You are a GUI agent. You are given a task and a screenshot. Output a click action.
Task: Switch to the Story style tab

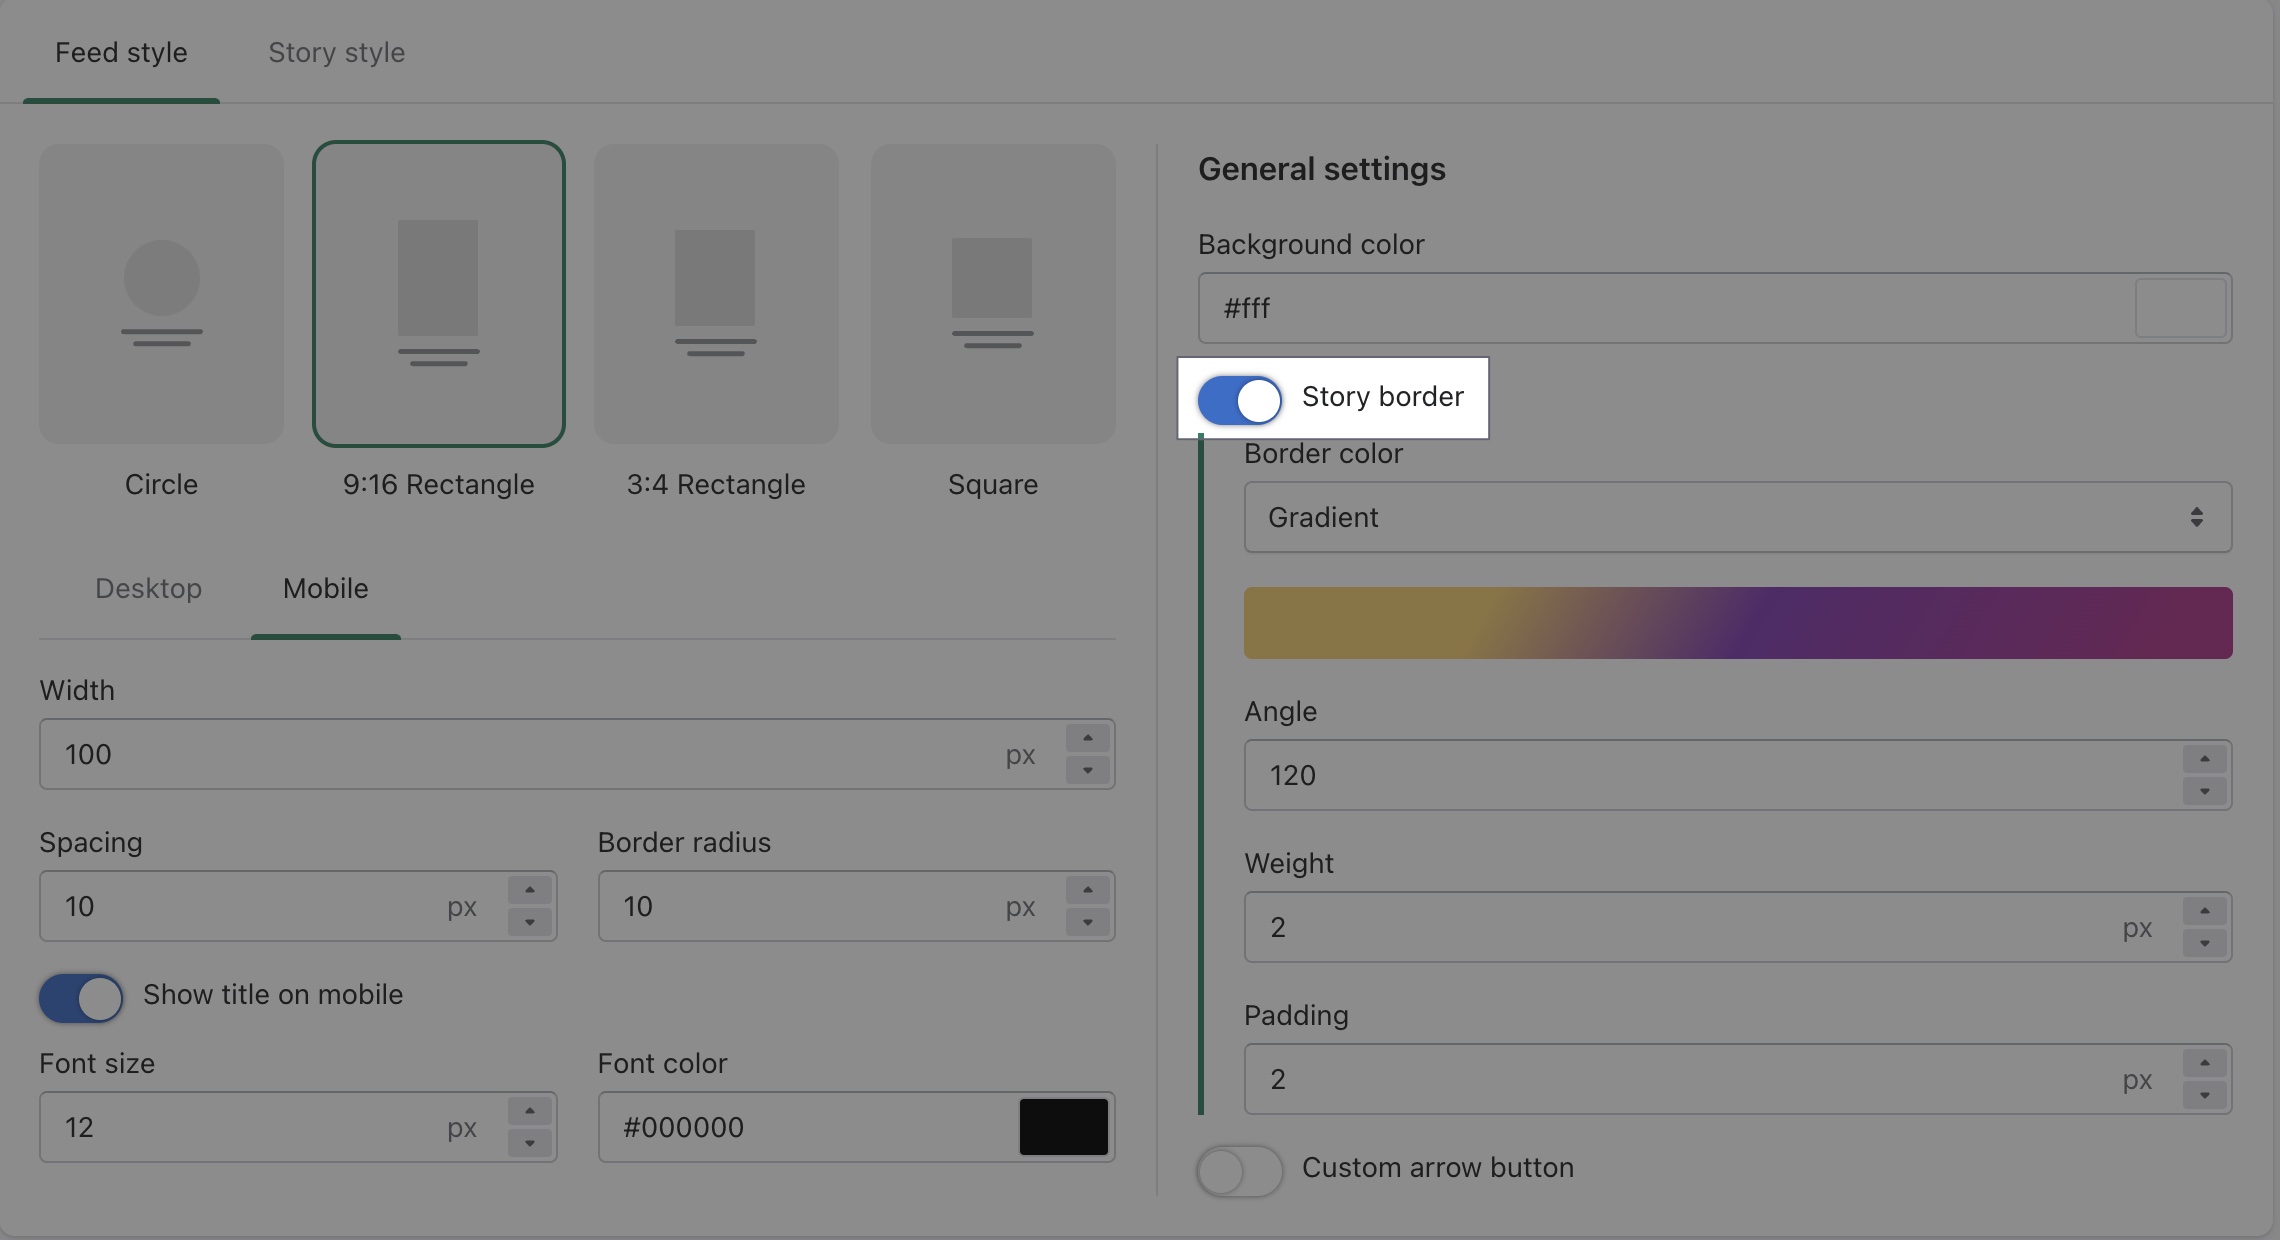point(336,52)
